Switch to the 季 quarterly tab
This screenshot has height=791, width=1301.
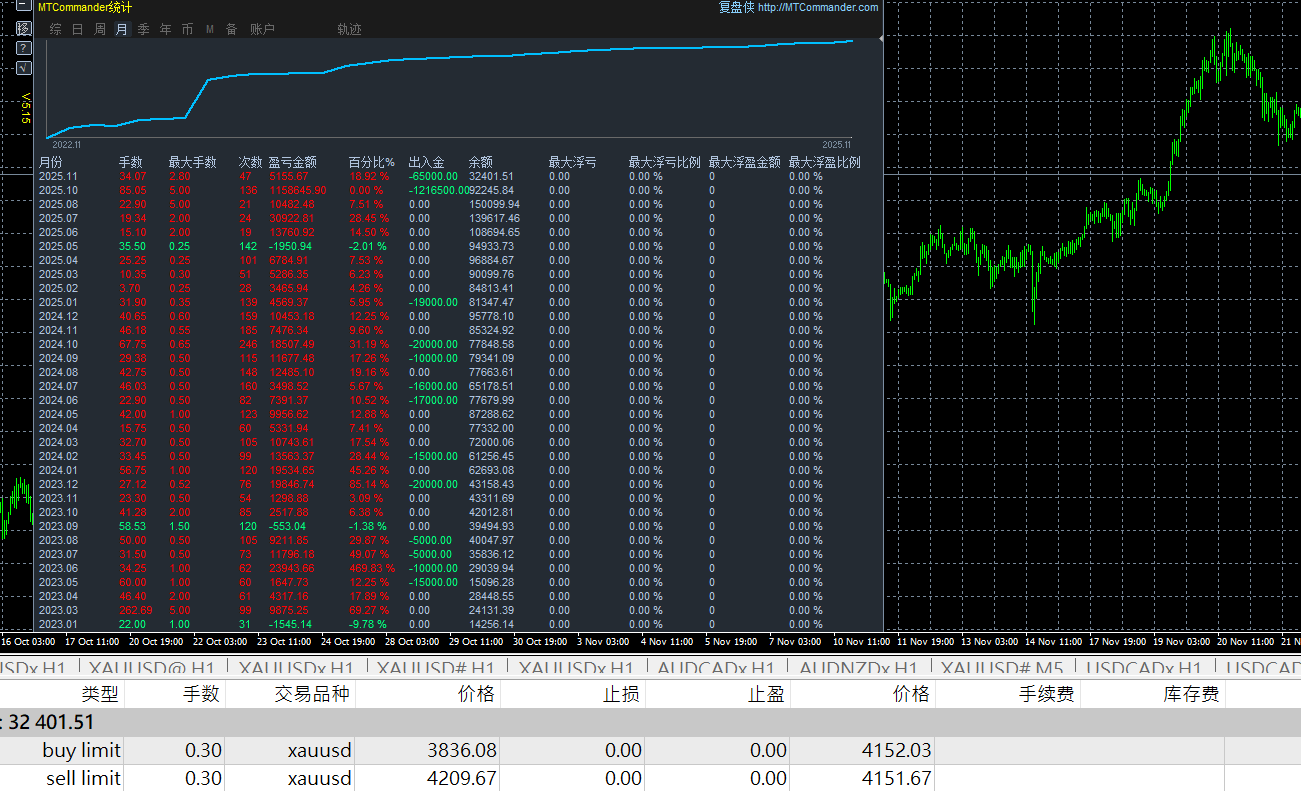(144, 30)
